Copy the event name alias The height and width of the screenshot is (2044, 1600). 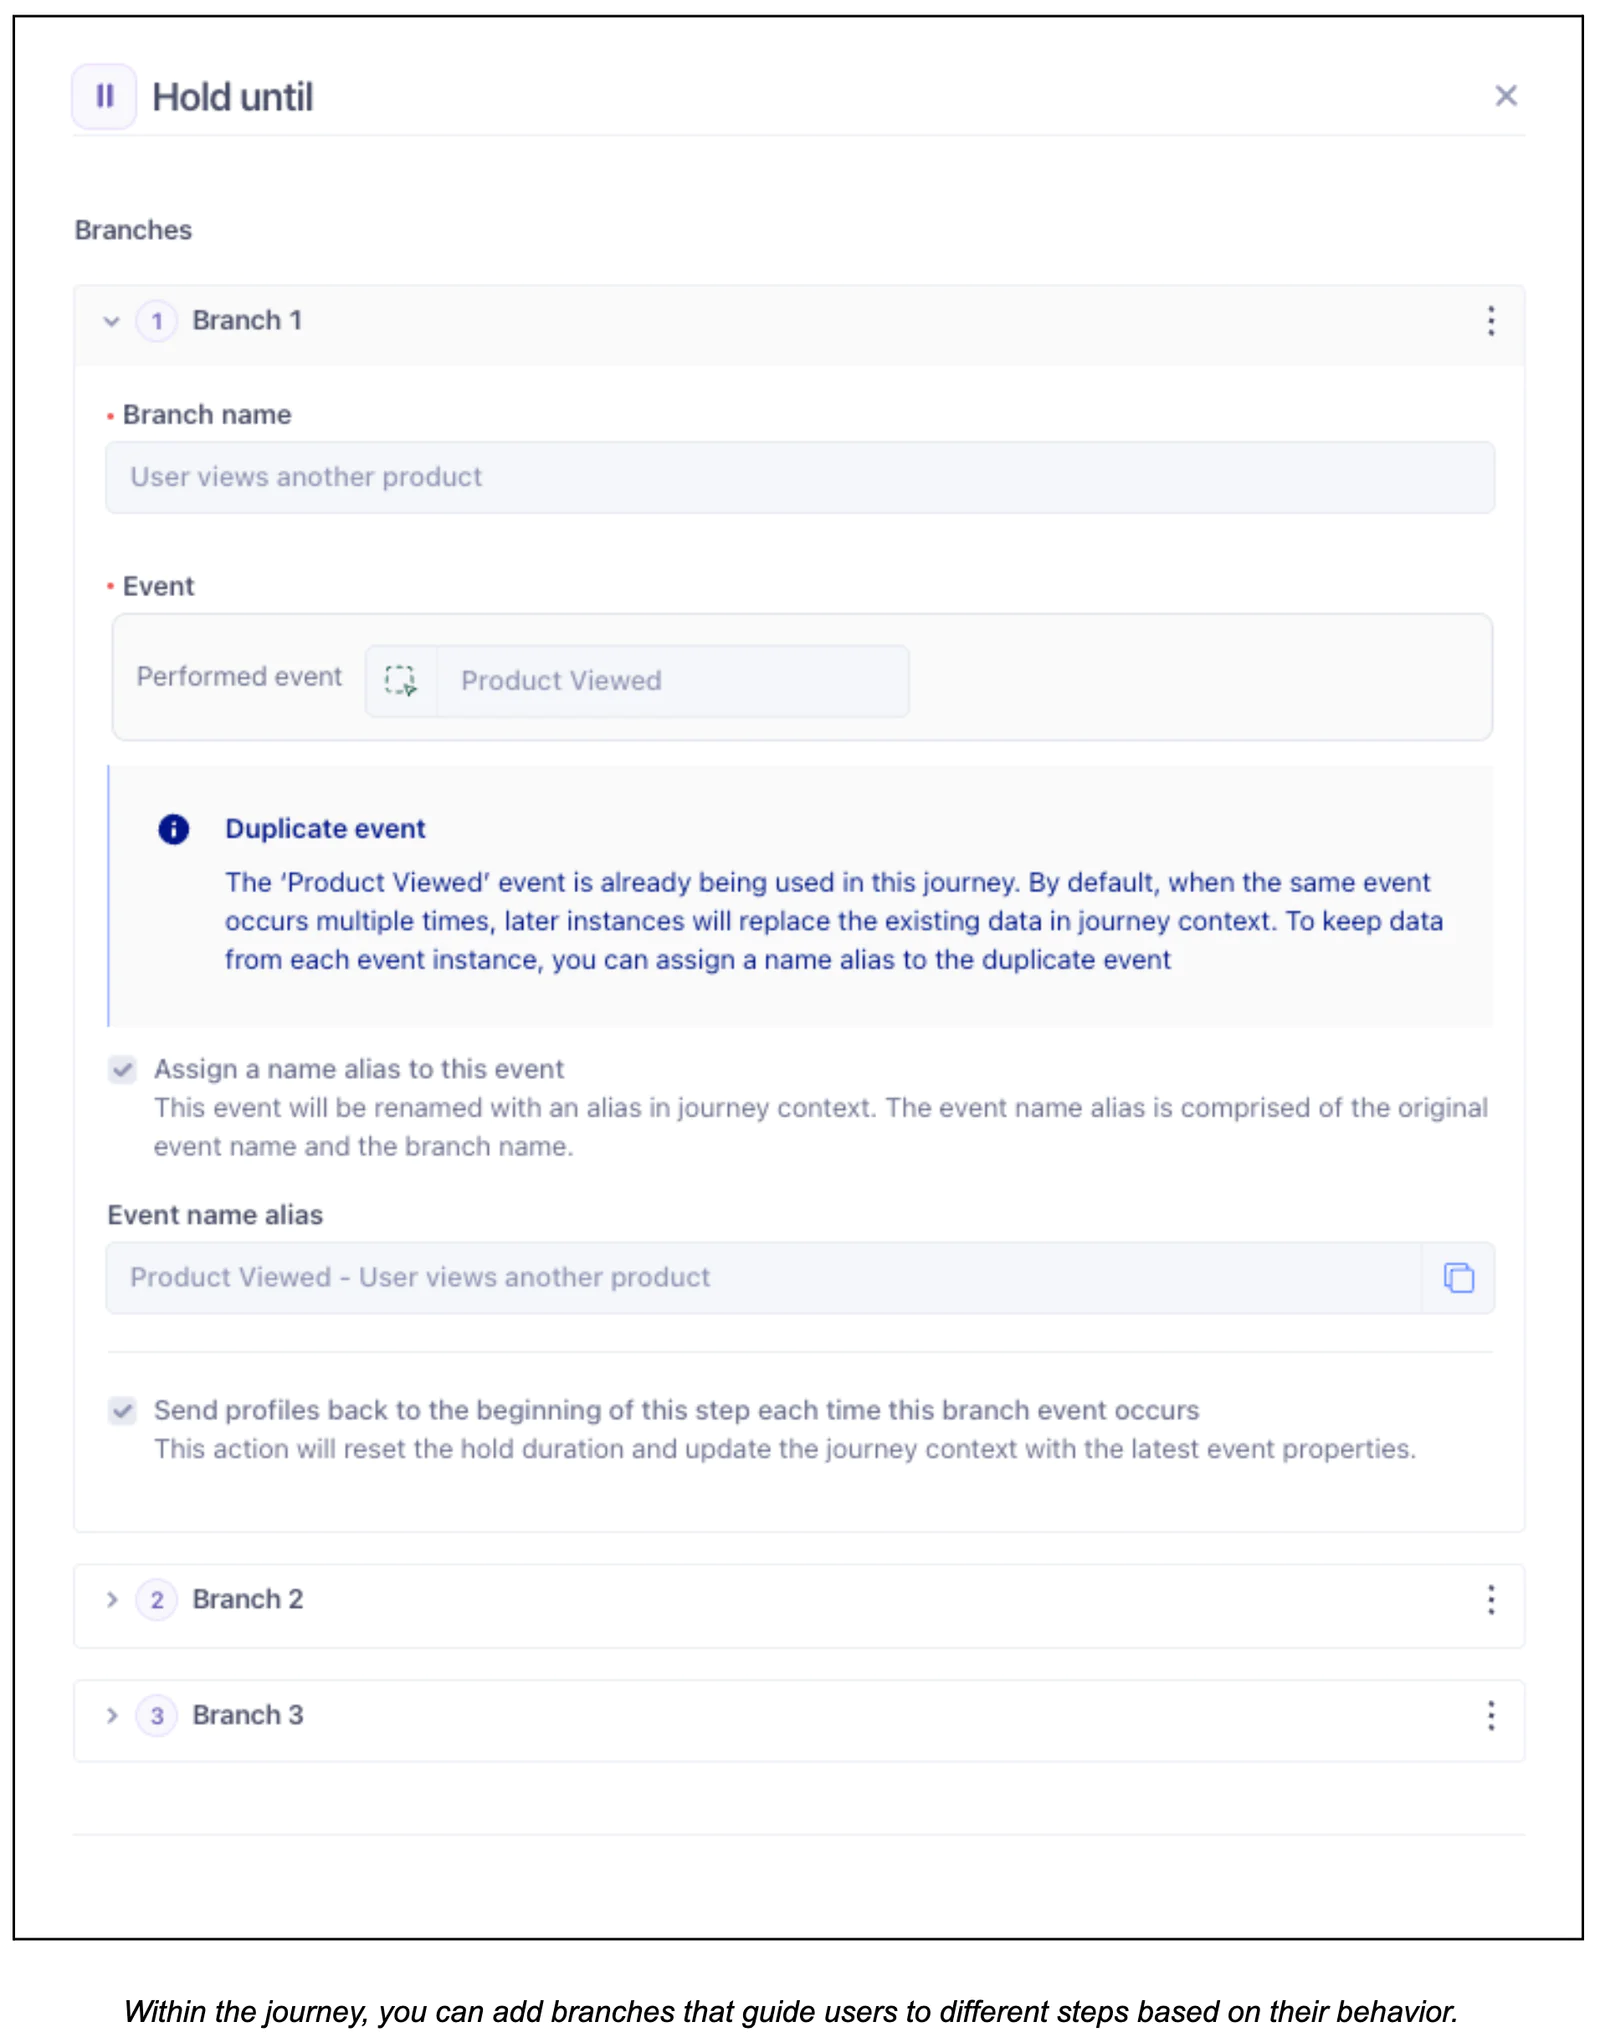point(1457,1278)
